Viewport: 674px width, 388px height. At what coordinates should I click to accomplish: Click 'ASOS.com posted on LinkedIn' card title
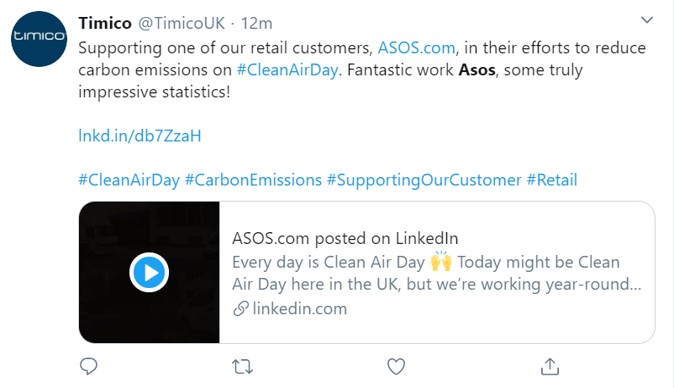click(345, 238)
